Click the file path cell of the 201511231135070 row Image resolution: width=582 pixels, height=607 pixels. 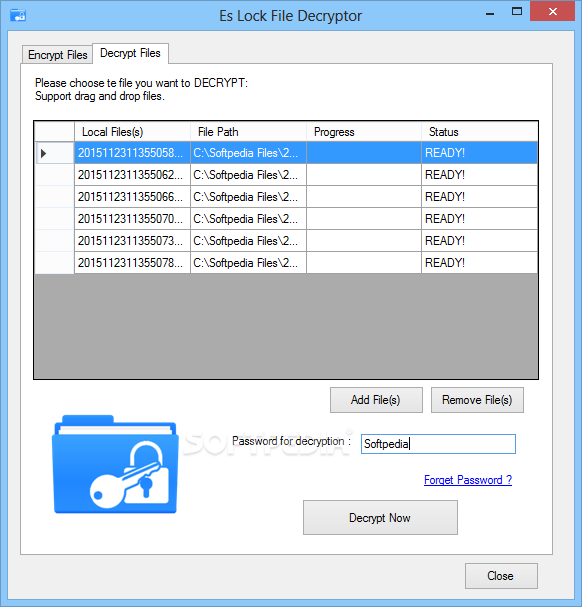click(248, 219)
